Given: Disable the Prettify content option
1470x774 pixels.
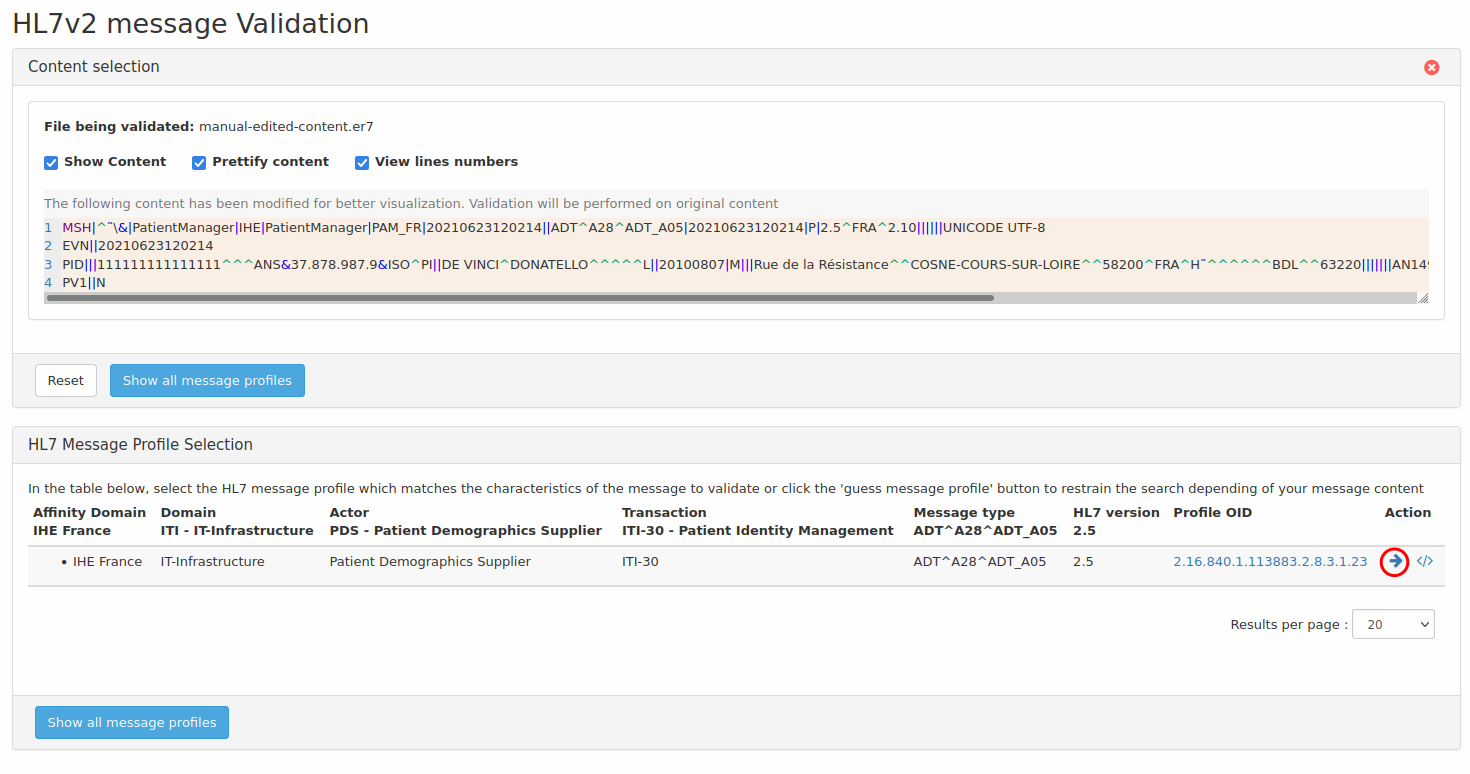Looking at the screenshot, I should click(199, 162).
